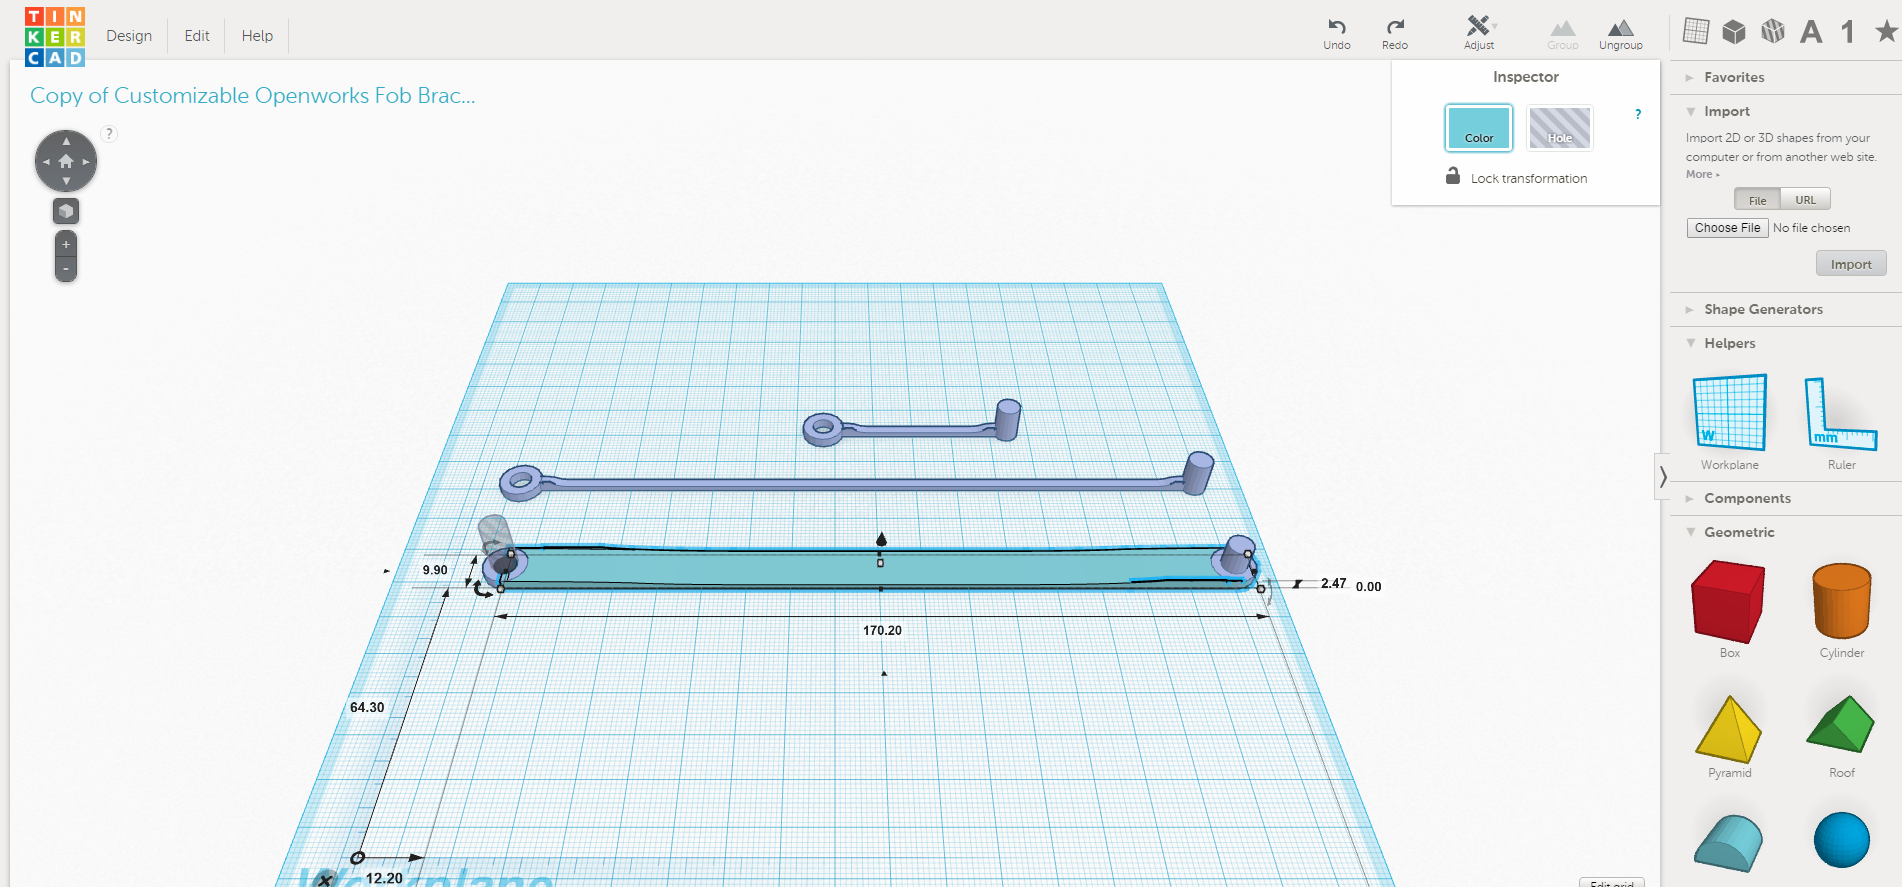Click the curved rotation handle at left corner
Screen dimensions: 1902x887
coord(483,589)
